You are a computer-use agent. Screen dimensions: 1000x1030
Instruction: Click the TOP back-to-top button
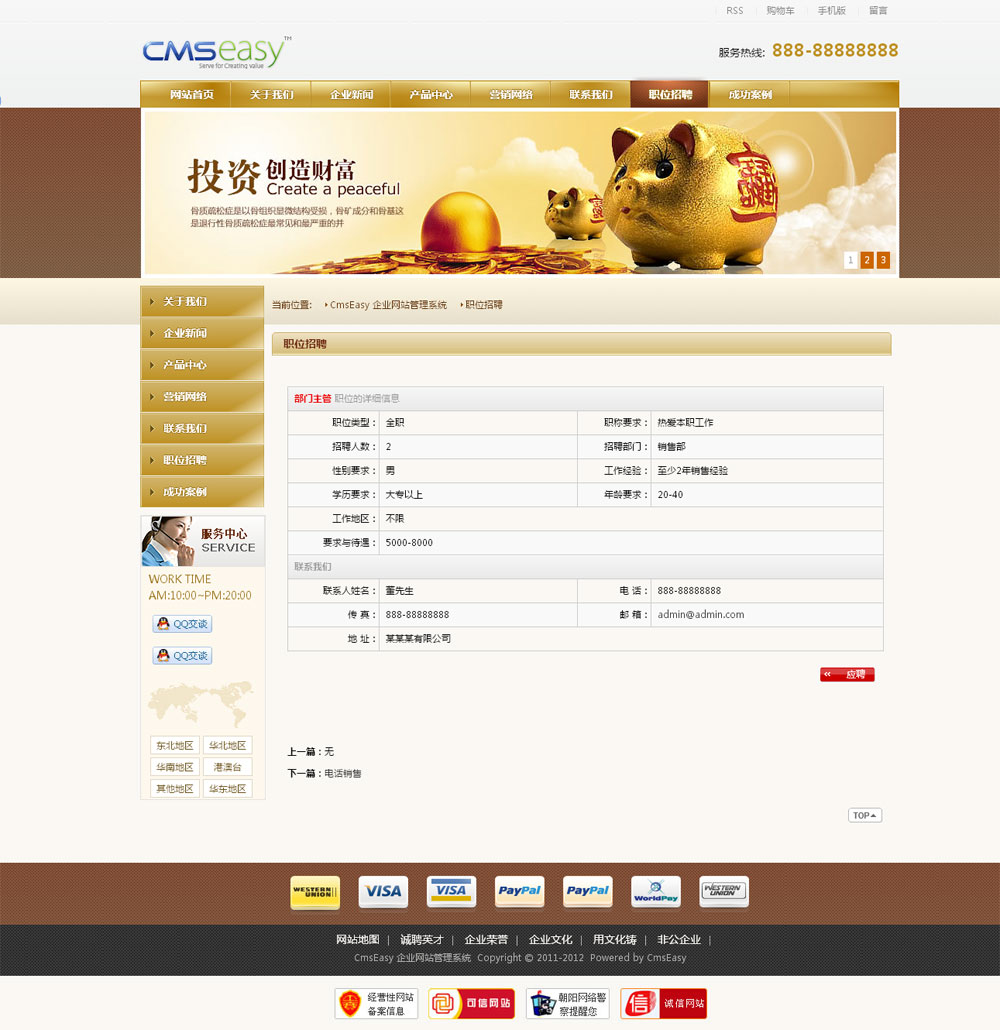pos(864,816)
